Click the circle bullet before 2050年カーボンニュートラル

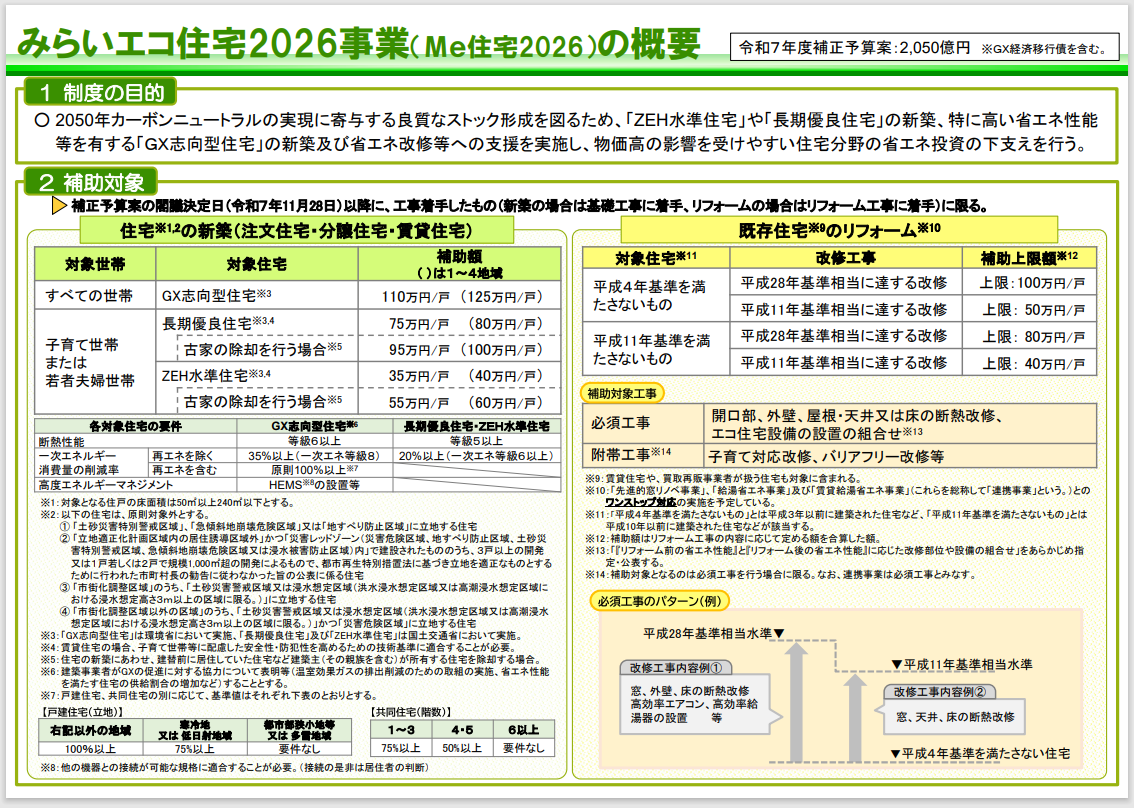(41, 120)
